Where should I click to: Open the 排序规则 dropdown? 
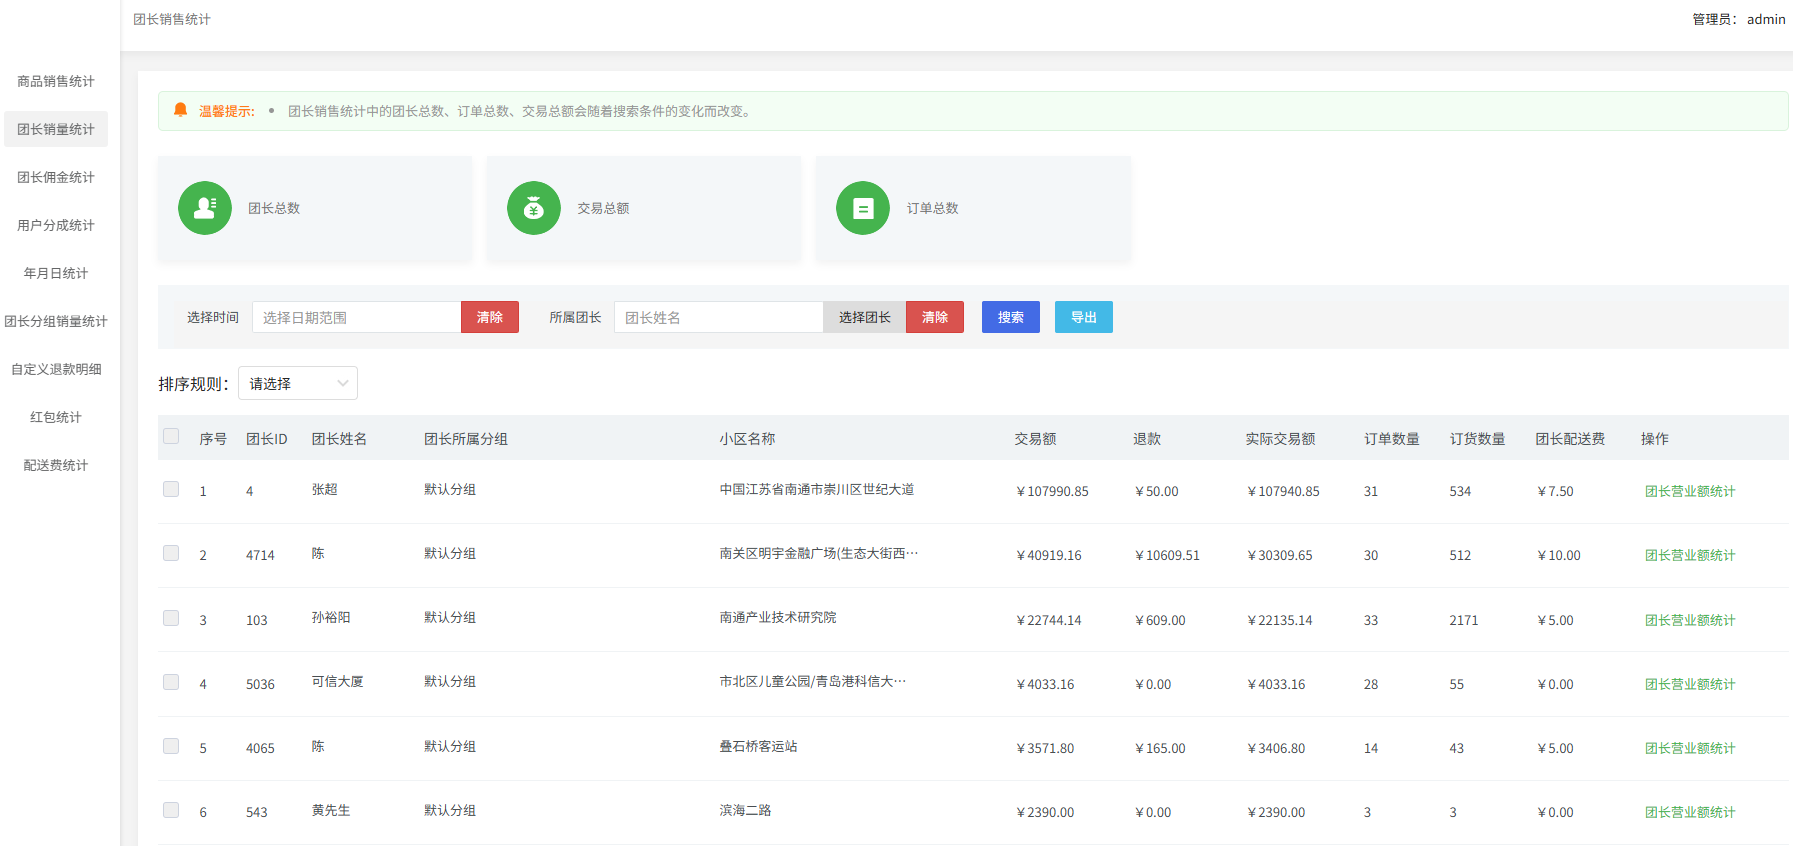point(298,383)
